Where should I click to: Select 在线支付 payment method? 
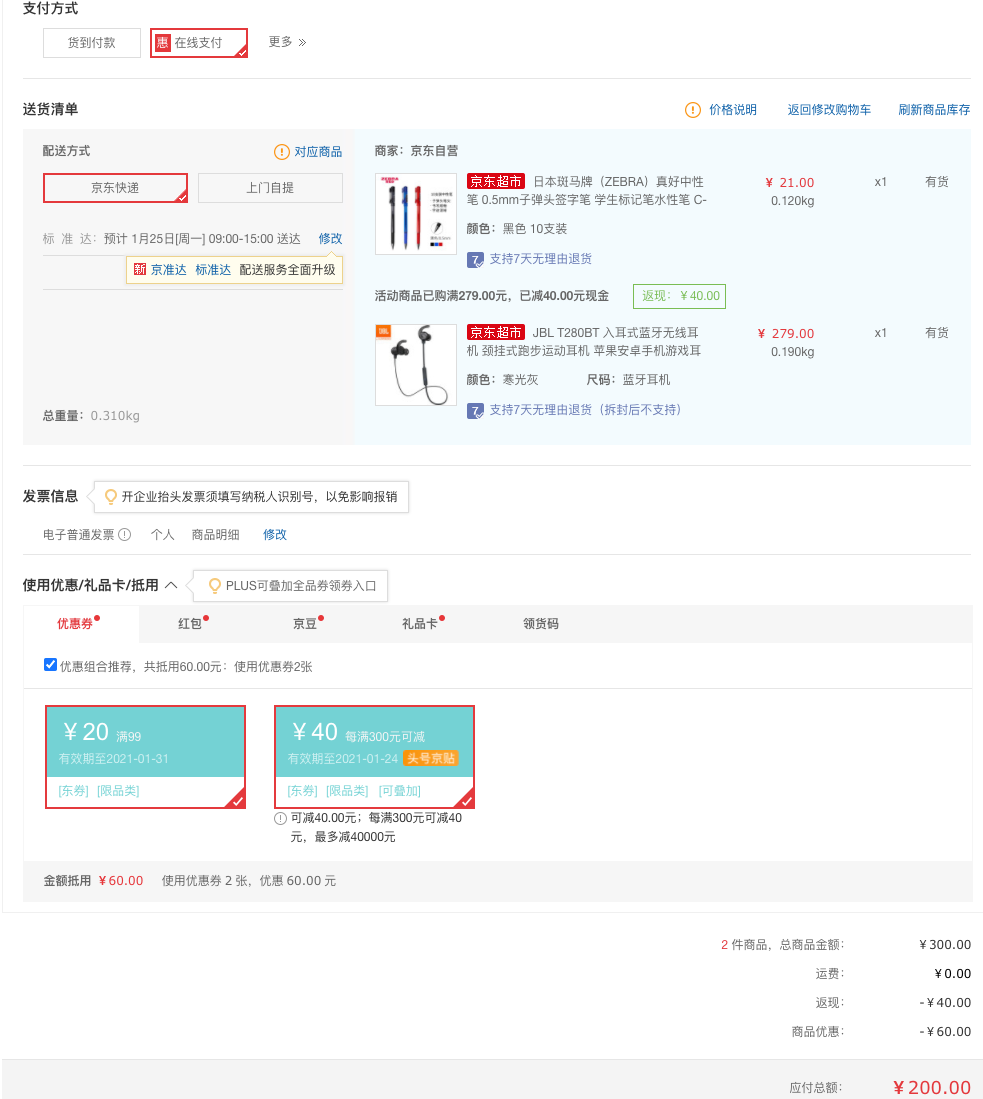[x=199, y=43]
